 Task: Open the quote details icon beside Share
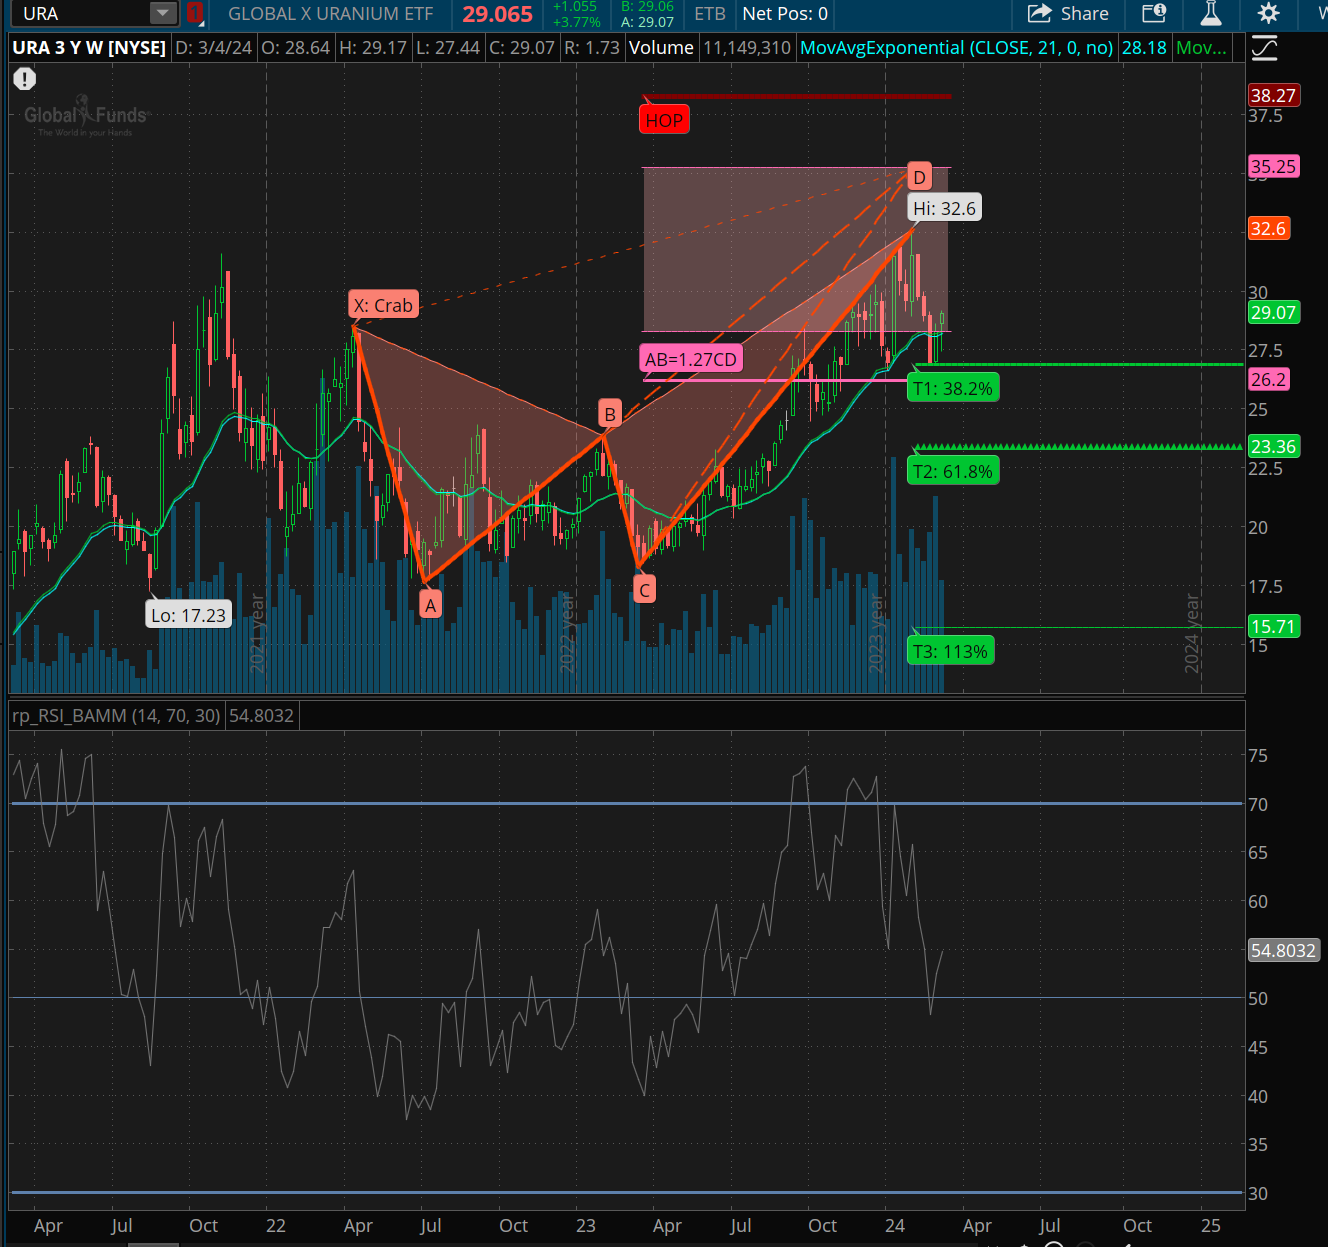[x=1154, y=14]
